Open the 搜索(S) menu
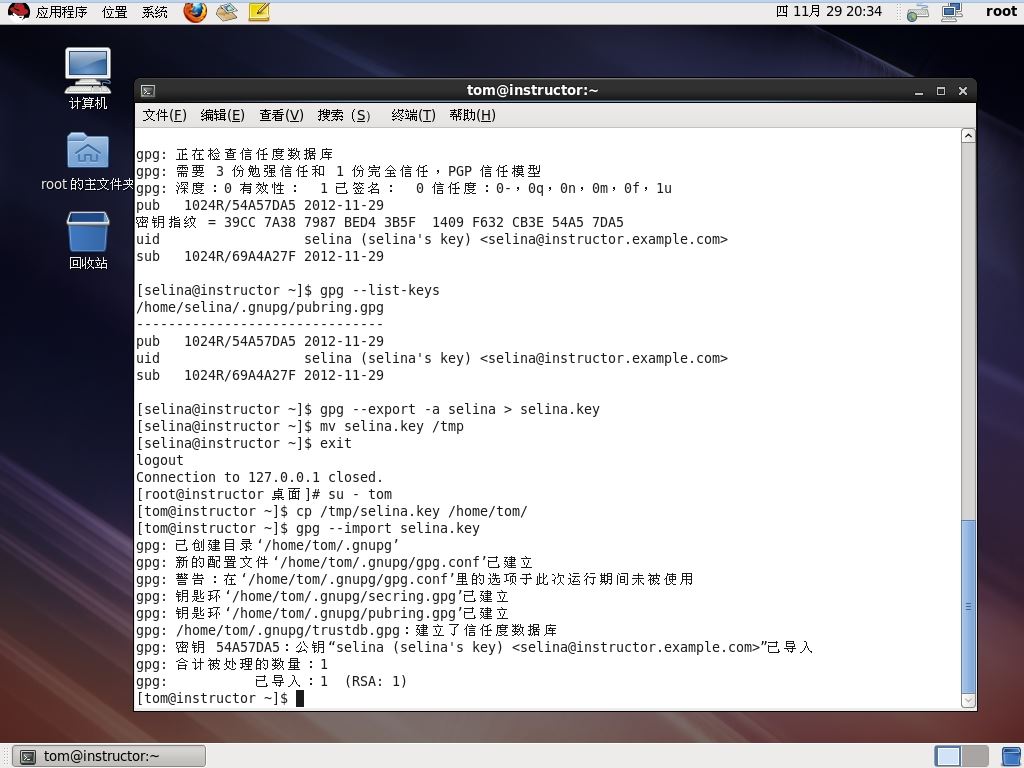Screen dimensions: 1024x768 click(x=344, y=116)
